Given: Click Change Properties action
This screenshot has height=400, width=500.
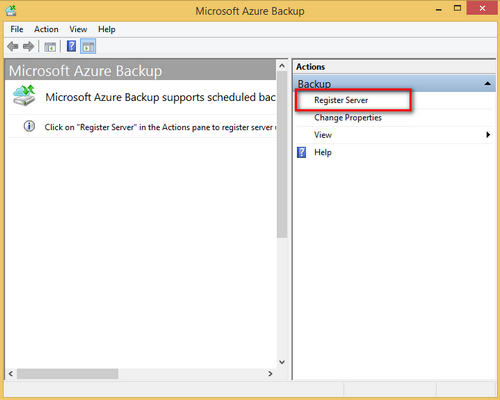Looking at the screenshot, I should pyautogui.click(x=348, y=117).
